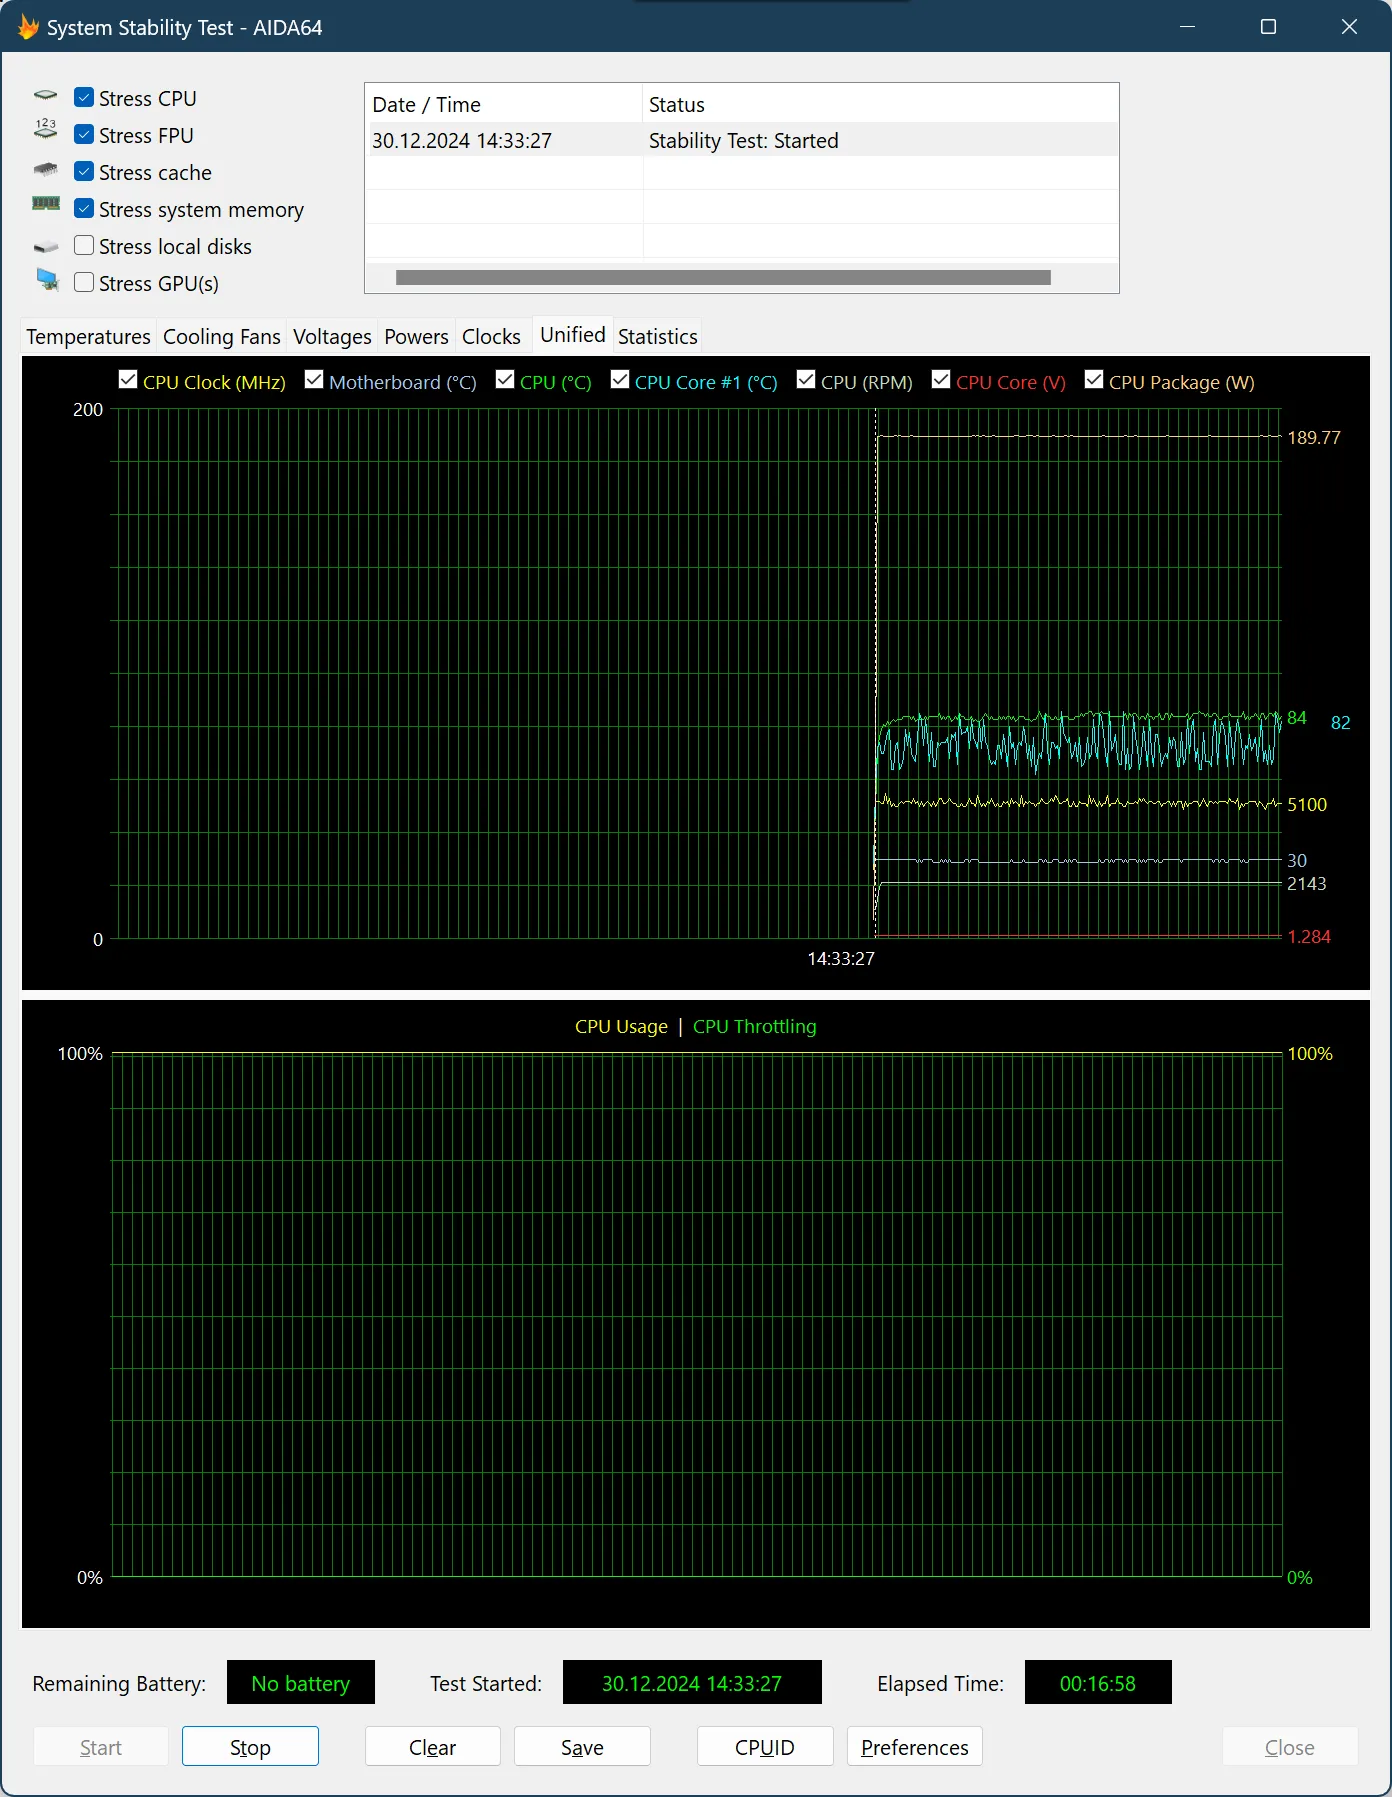The image size is (1392, 1797).
Task: Click the CPU Throttling graph label
Action: (x=755, y=1026)
